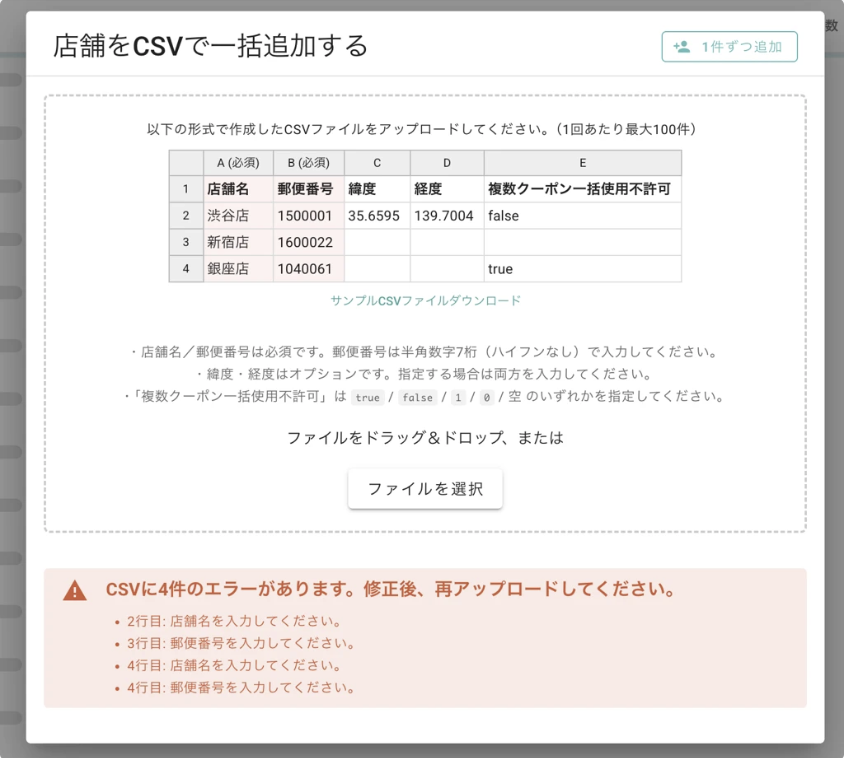Click the 'ファイルを選択' button

(x=425, y=489)
